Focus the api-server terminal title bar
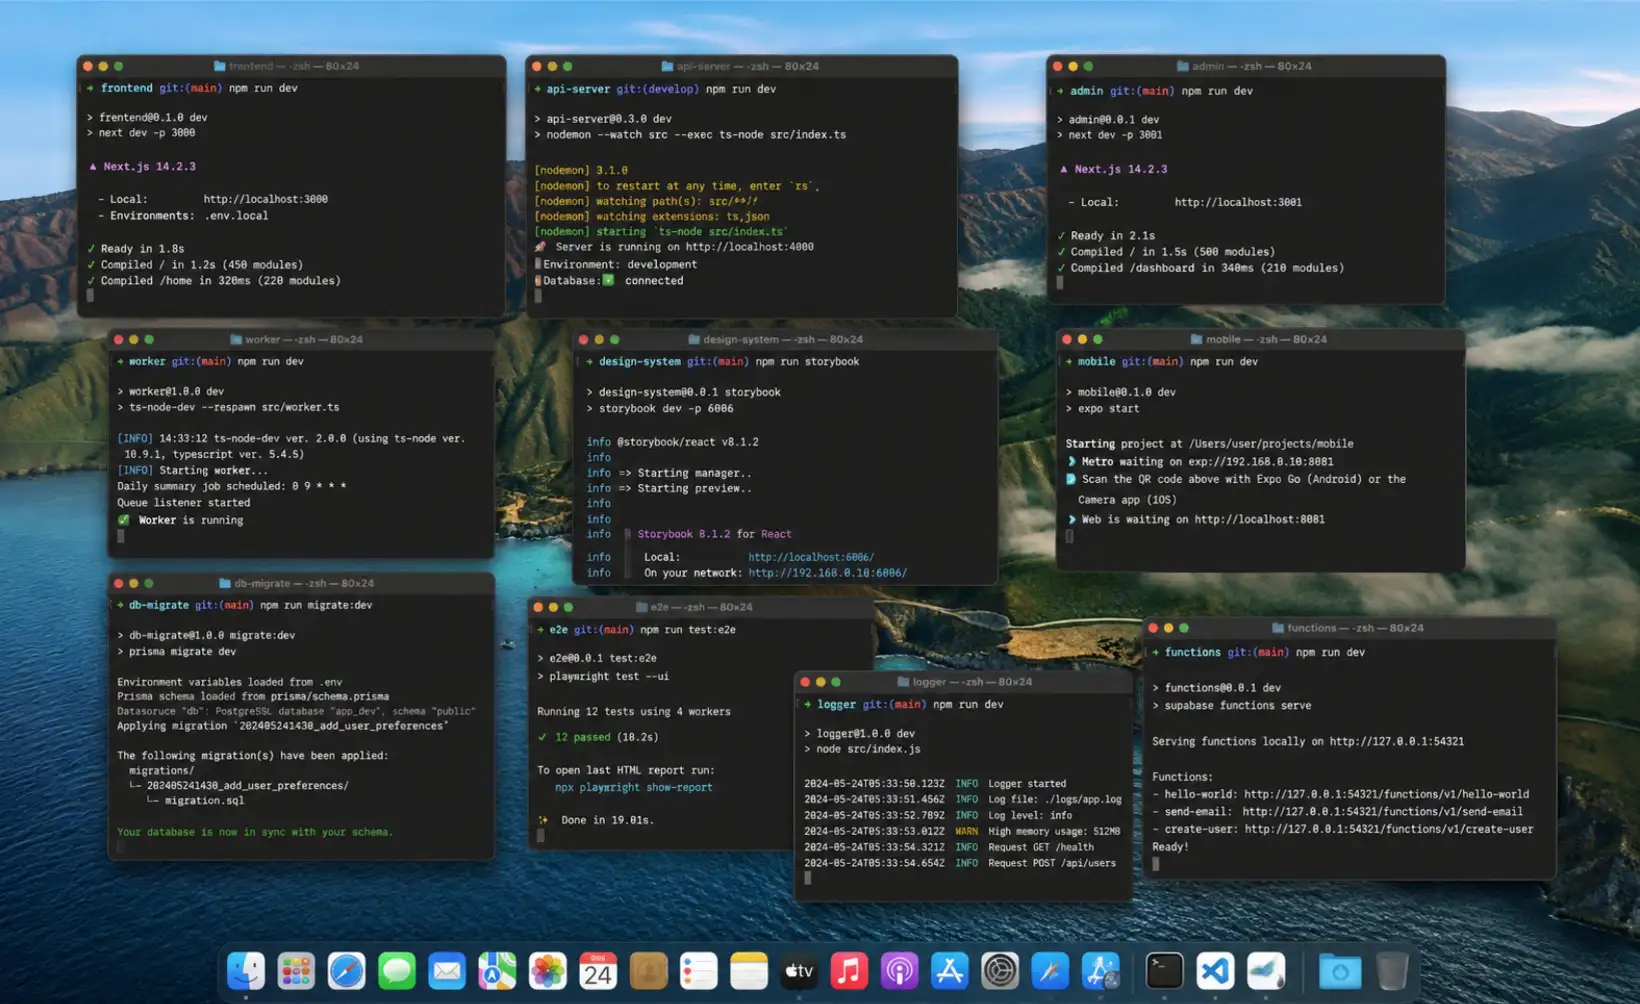The width and height of the screenshot is (1640, 1004). [741, 66]
